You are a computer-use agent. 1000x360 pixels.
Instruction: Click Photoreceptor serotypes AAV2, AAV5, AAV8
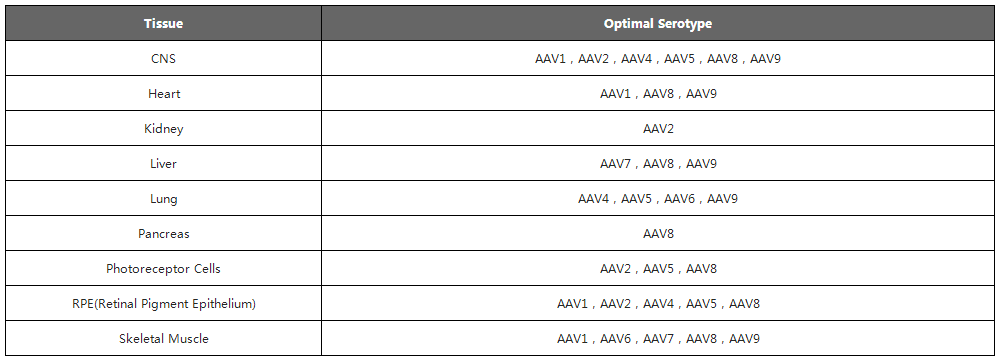click(x=658, y=269)
